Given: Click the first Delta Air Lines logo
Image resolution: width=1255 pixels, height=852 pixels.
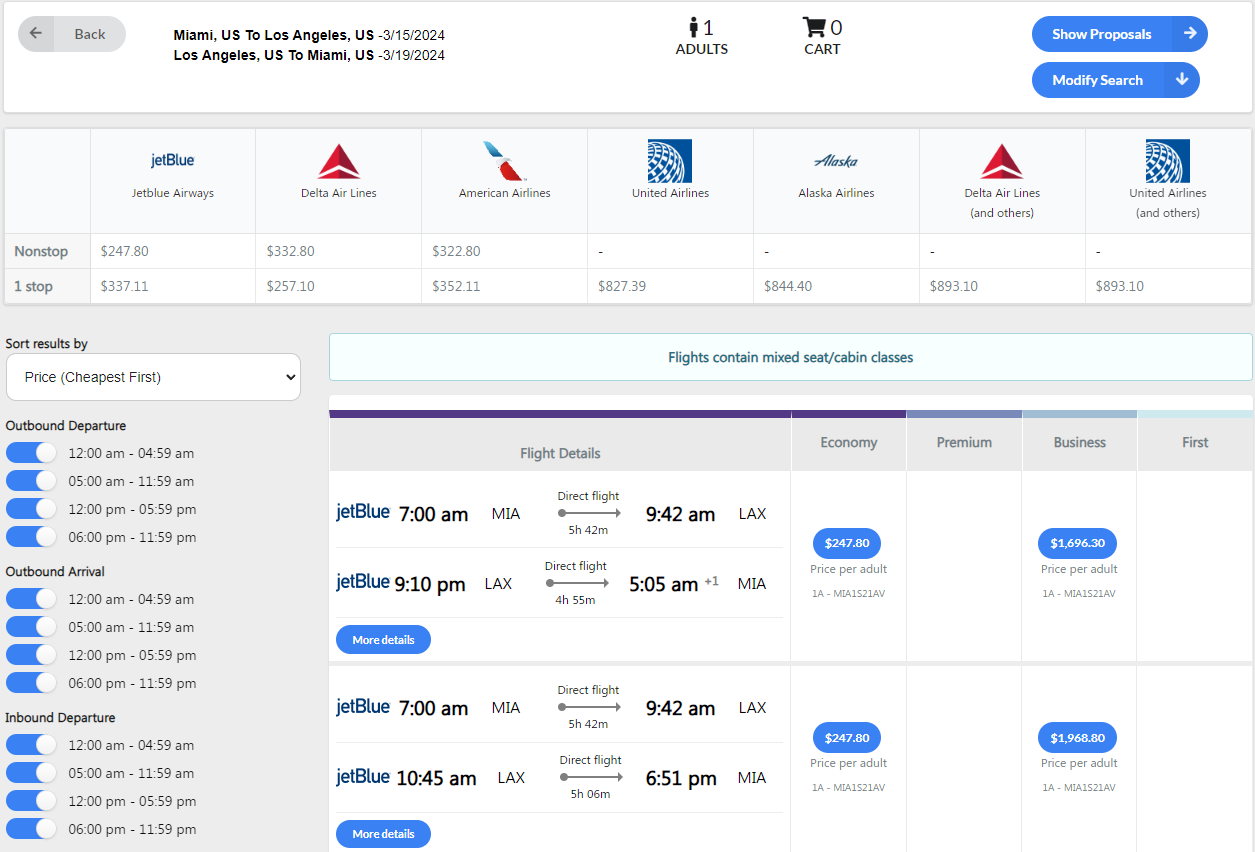Looking at the screenshot, I should (338, 161).
